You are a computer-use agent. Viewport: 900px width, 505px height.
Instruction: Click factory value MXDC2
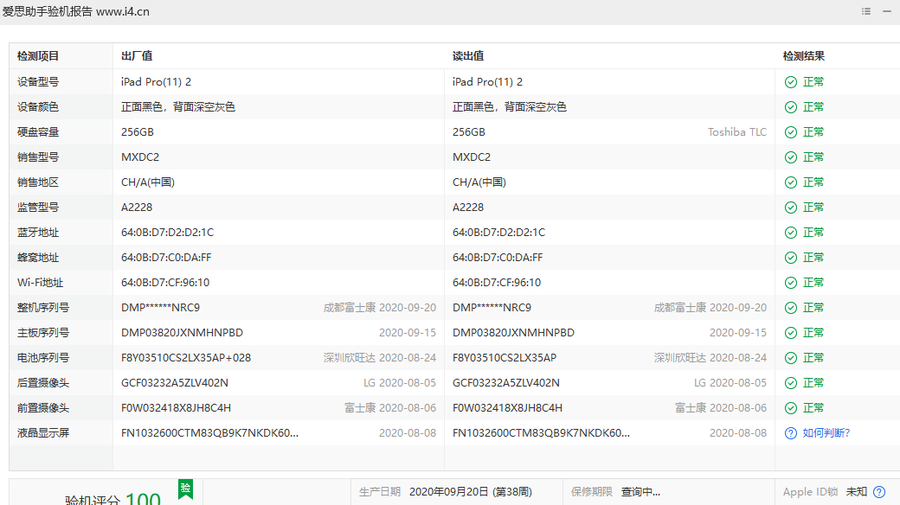(x=140, y=157)
